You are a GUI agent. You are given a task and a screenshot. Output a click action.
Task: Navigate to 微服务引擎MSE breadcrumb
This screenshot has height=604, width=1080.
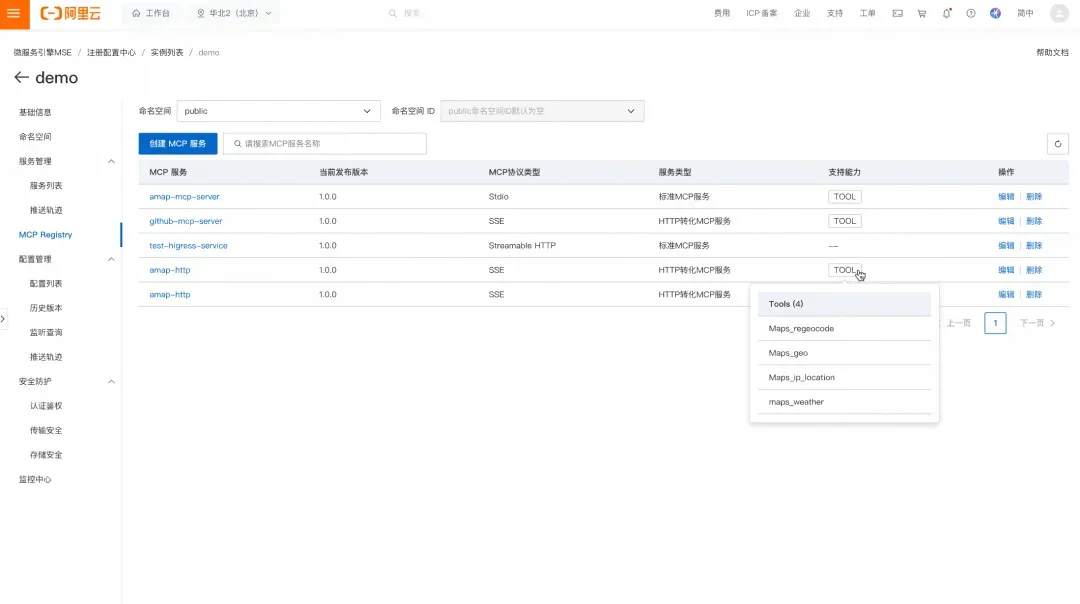[43, 52]
